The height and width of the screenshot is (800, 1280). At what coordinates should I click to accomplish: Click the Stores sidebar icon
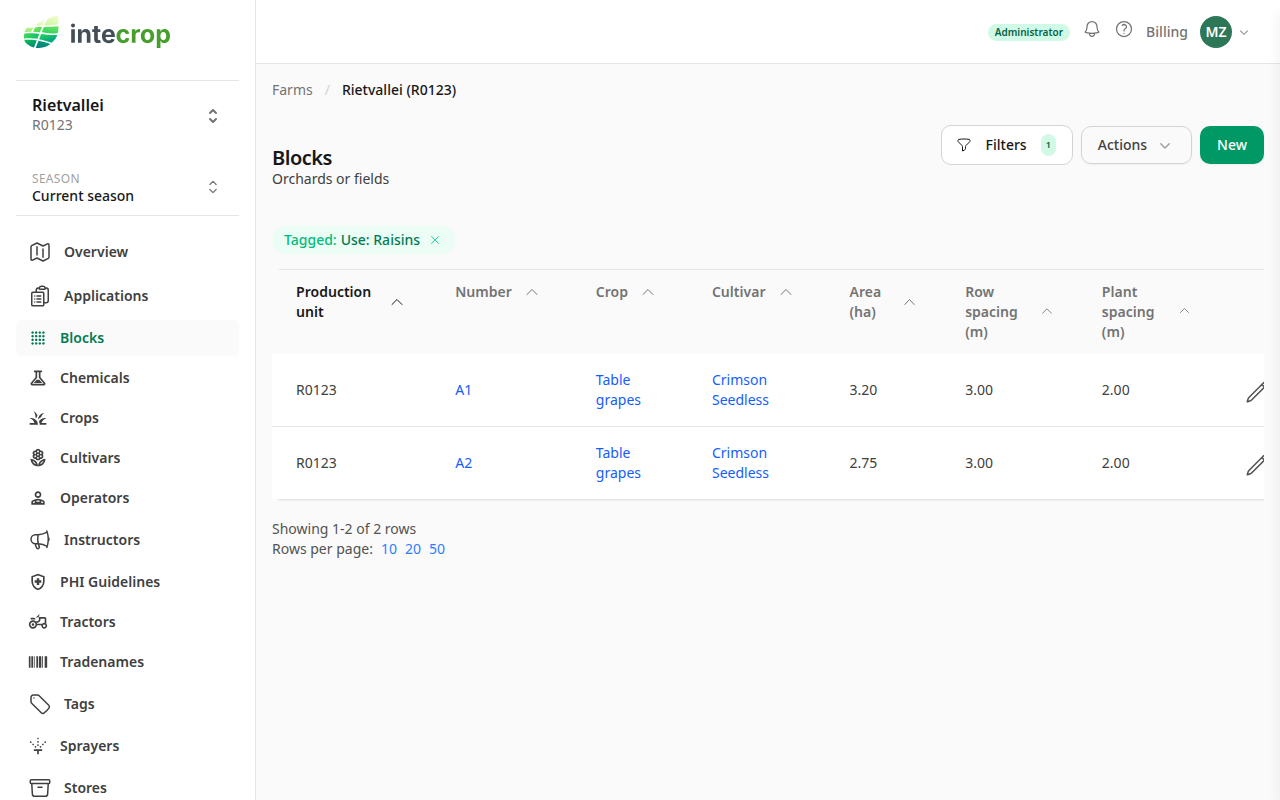(40, 788)
